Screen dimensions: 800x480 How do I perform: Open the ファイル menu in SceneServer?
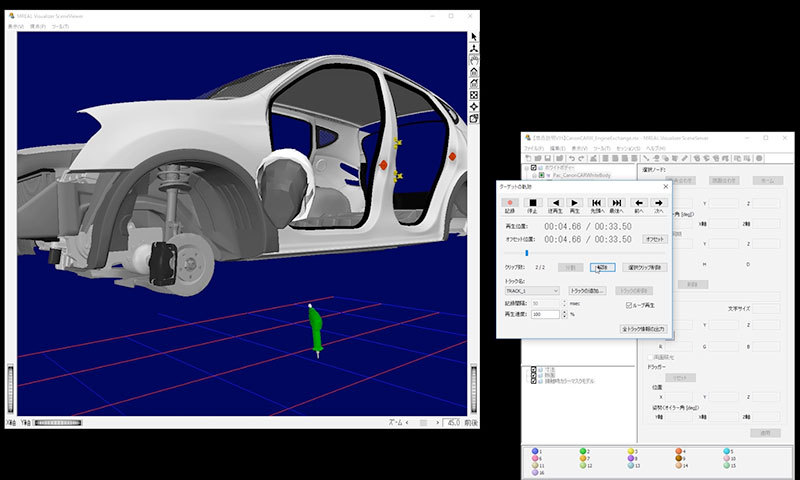pyautogui.click(x=532, y=147)
